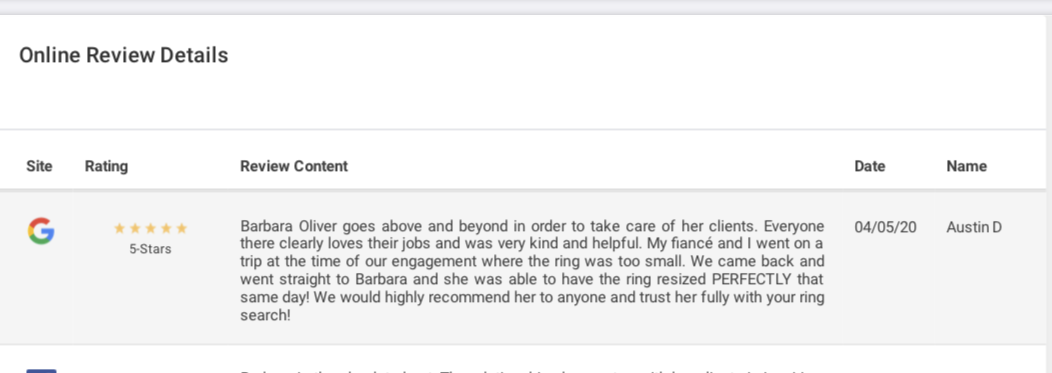Open reviewer name Austin D
The height and width of the screenshot is (373, 1052).
(974, 227)
